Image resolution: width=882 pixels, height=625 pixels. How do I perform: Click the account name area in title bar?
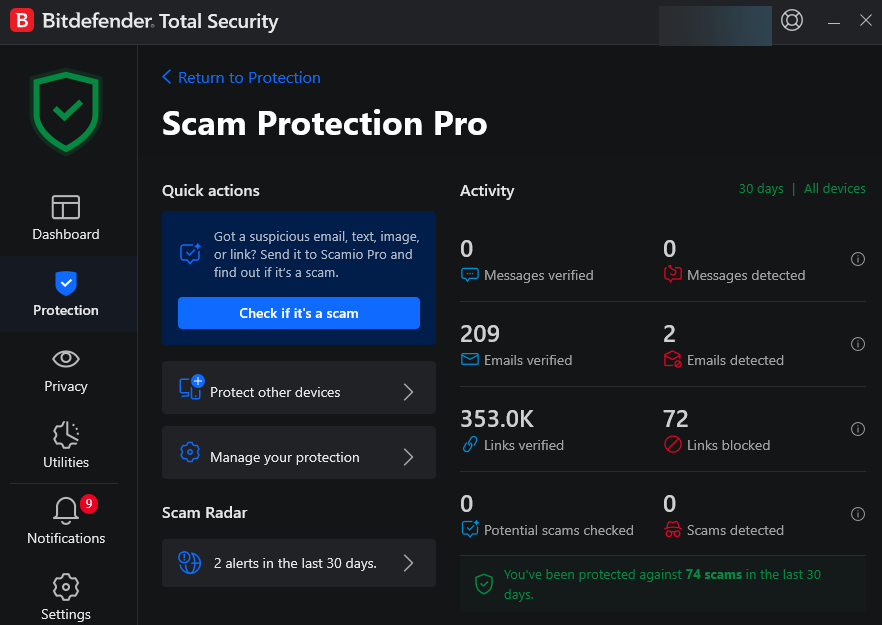715,26
